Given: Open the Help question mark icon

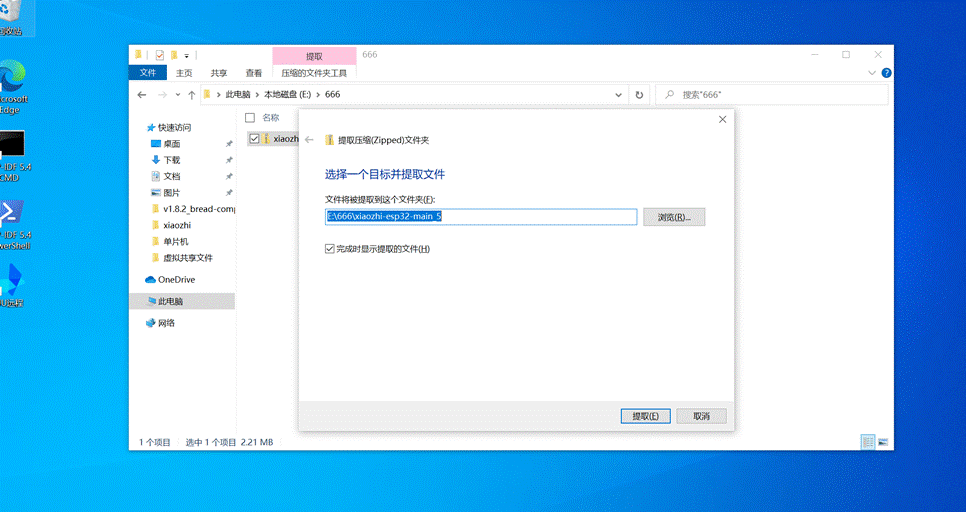Looking at the screenshot, I should 886,73.
